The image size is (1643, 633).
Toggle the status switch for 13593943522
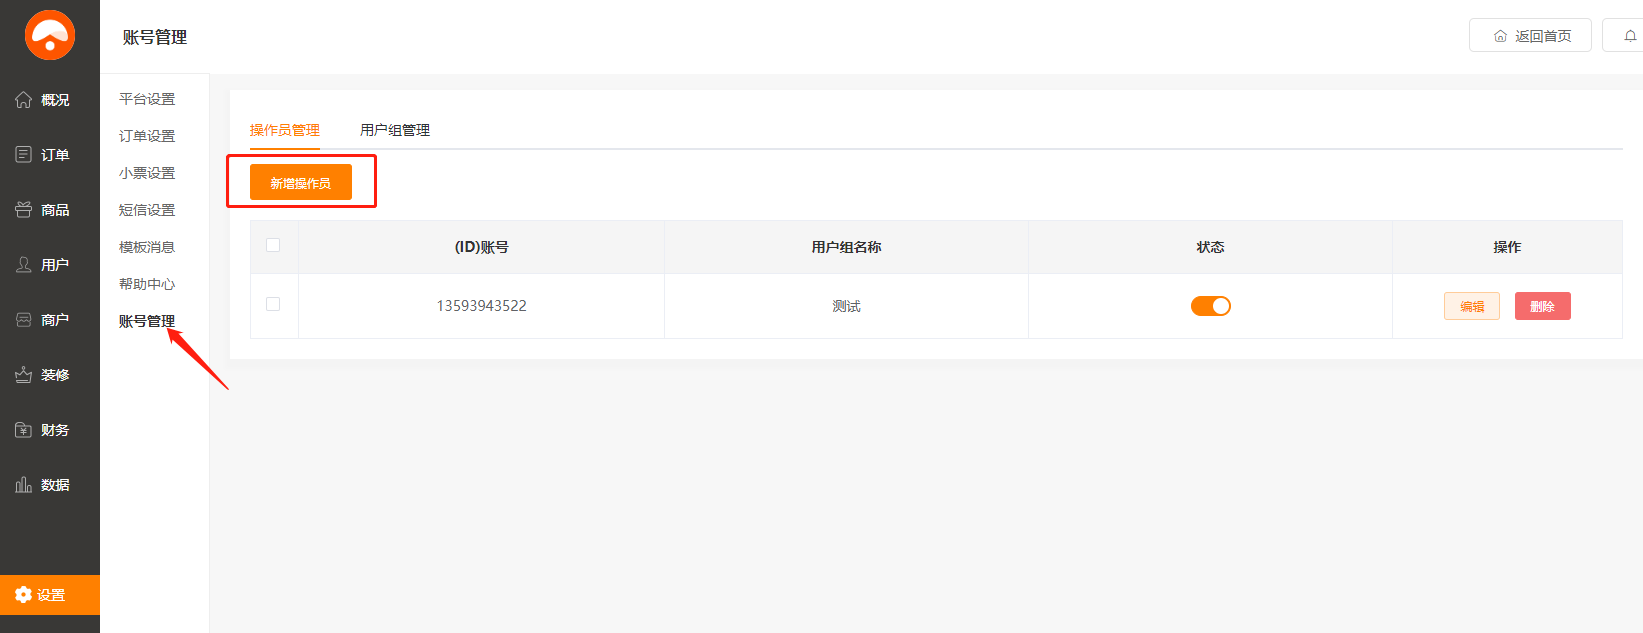click(1210, 306)
